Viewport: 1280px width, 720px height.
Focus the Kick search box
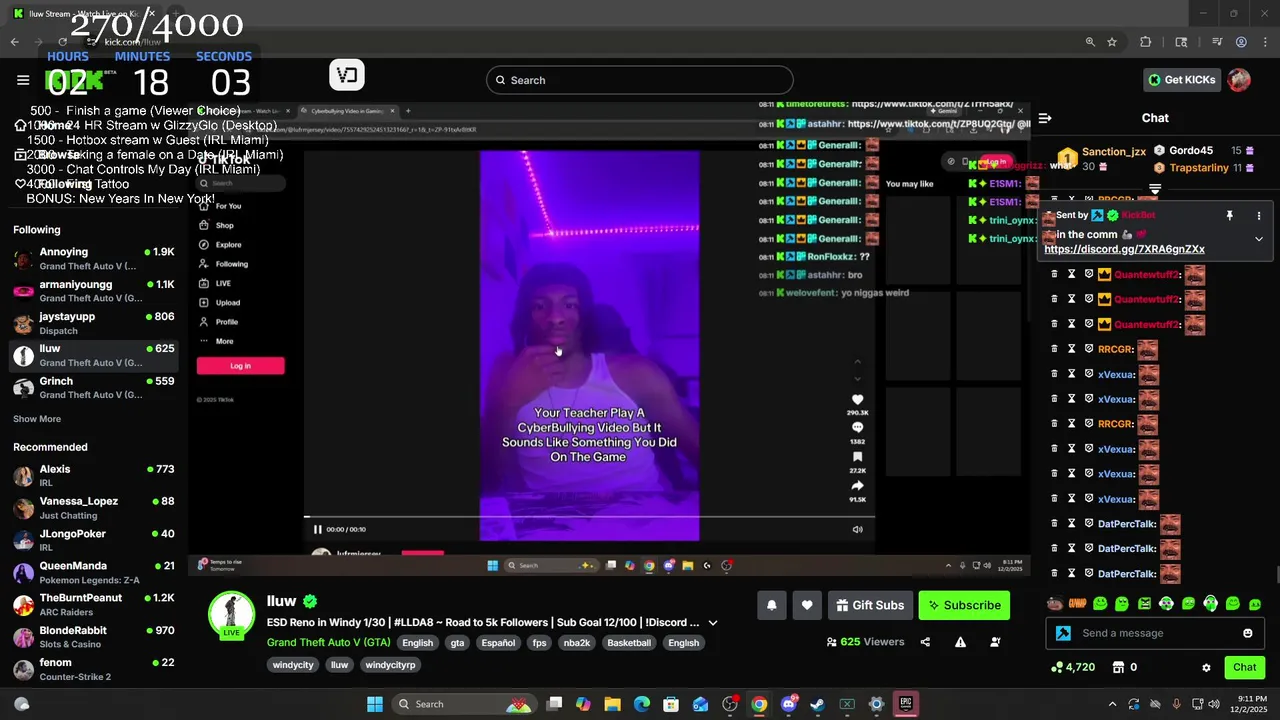(640, 80)
